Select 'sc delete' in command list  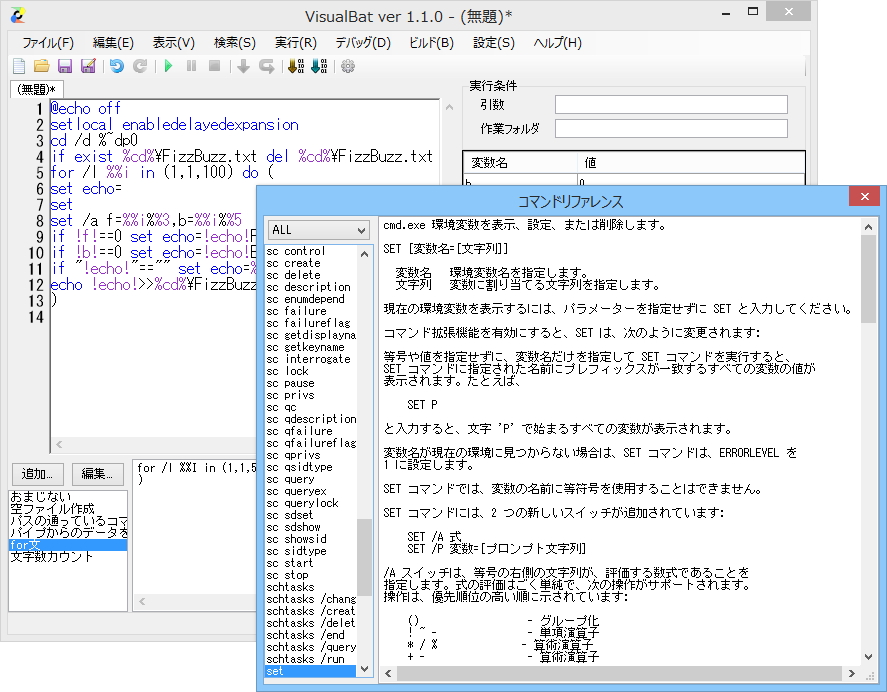(x=311, y=275)
